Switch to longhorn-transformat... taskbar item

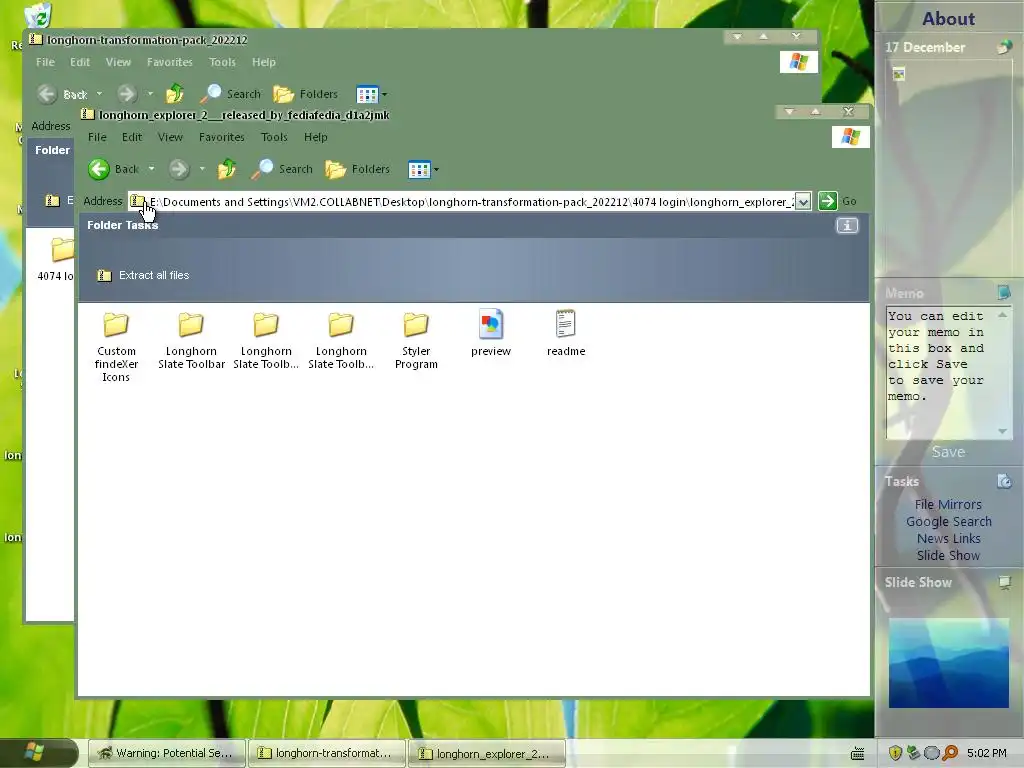pos(327,753)
